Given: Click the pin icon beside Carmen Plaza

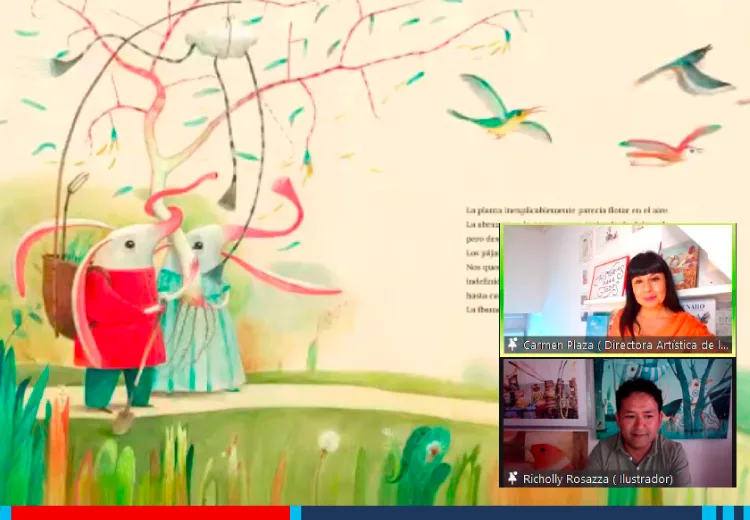Looking at the screenshot, I should pyautogui.click(x=513, y=345).
